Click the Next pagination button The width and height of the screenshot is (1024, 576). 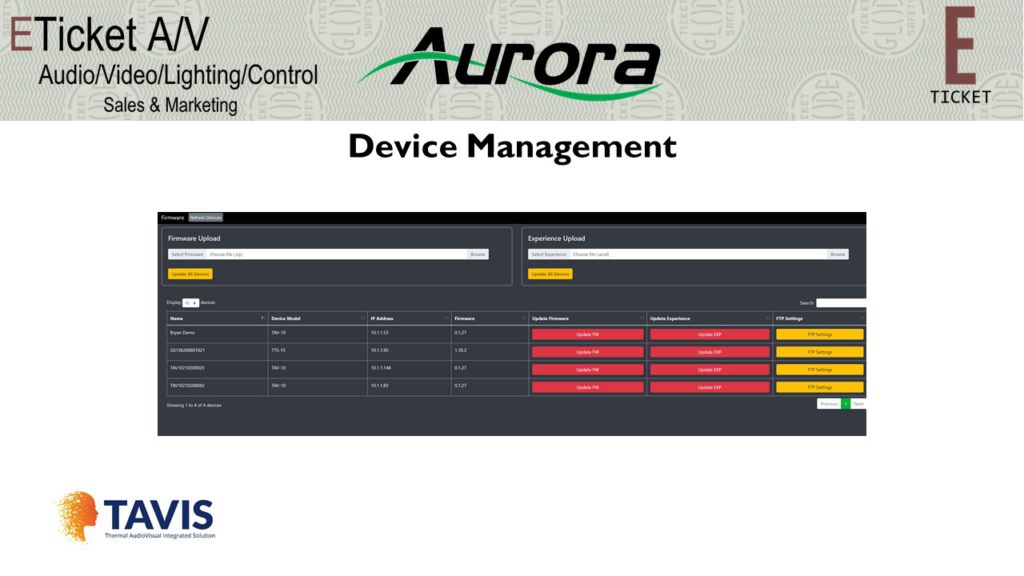coord(858,404)
